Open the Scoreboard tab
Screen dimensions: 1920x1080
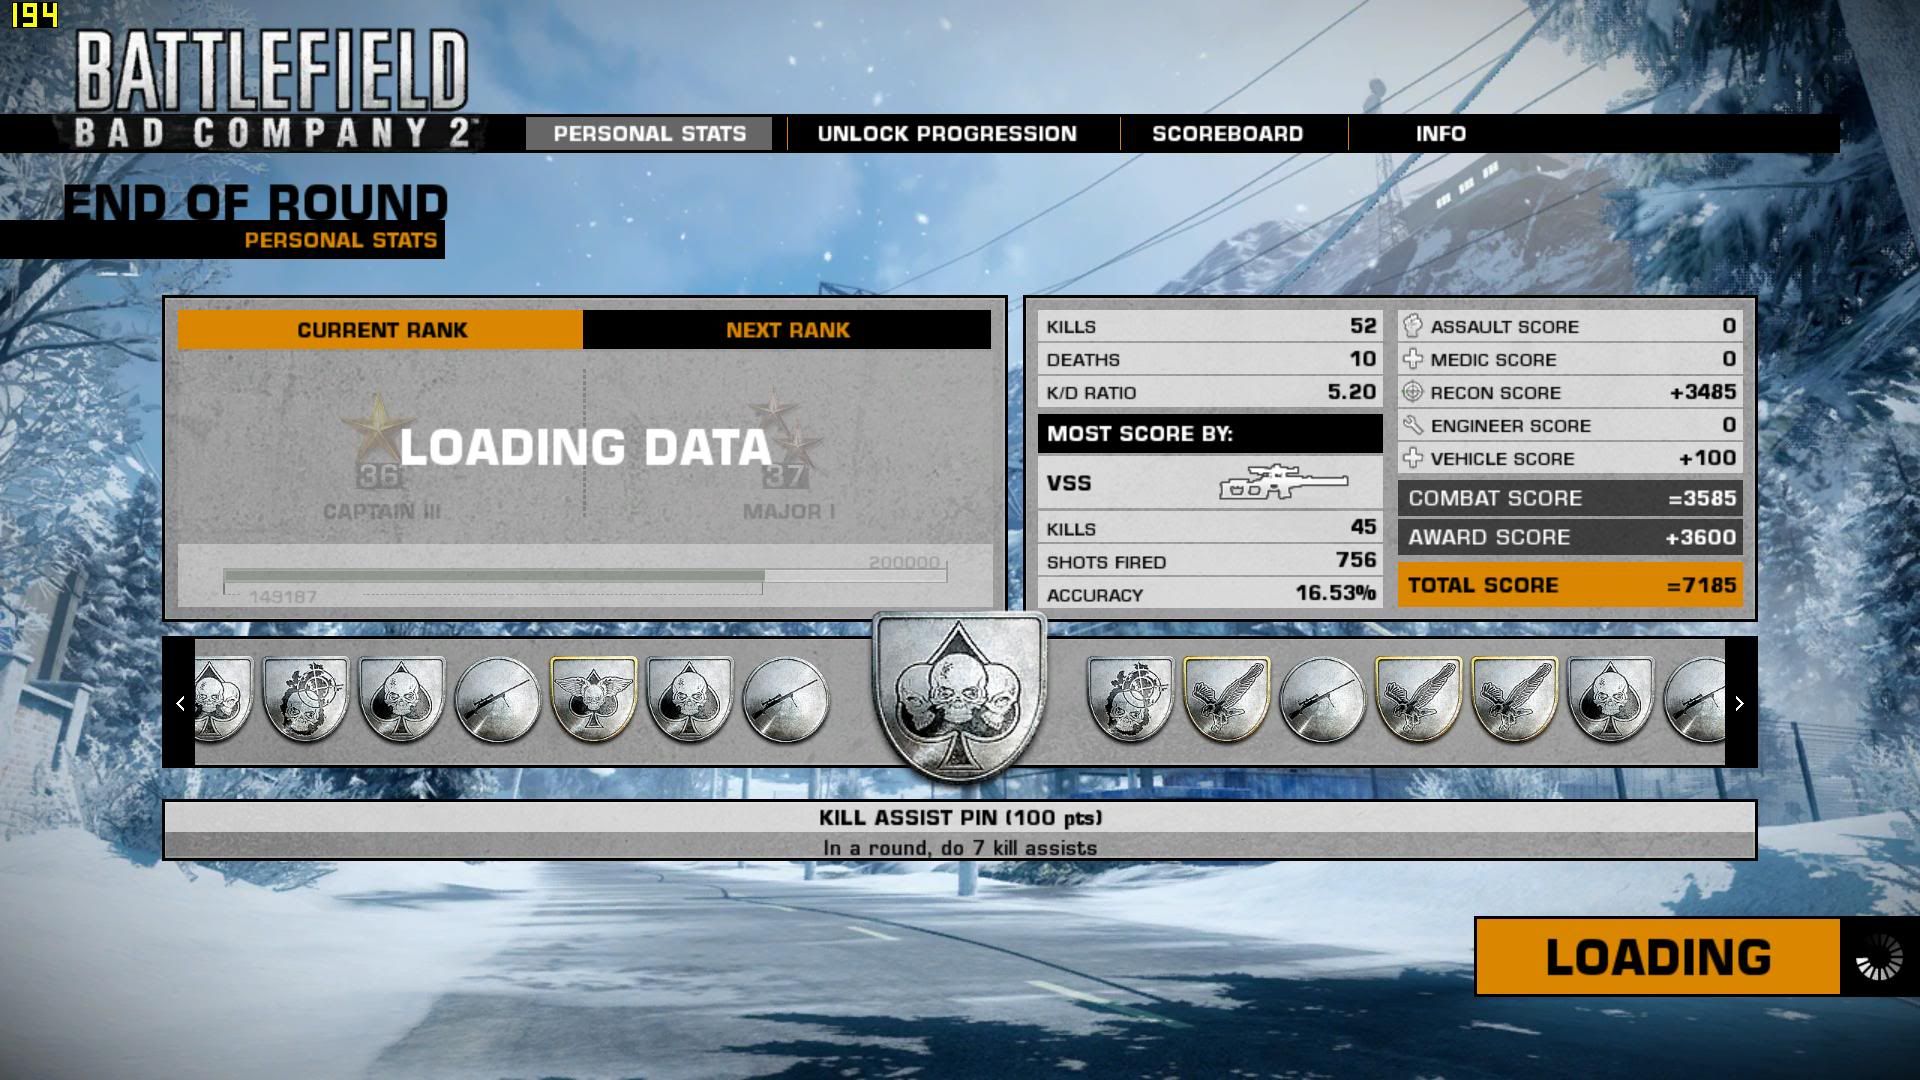pyautogui.click(x=1227, y=134)
